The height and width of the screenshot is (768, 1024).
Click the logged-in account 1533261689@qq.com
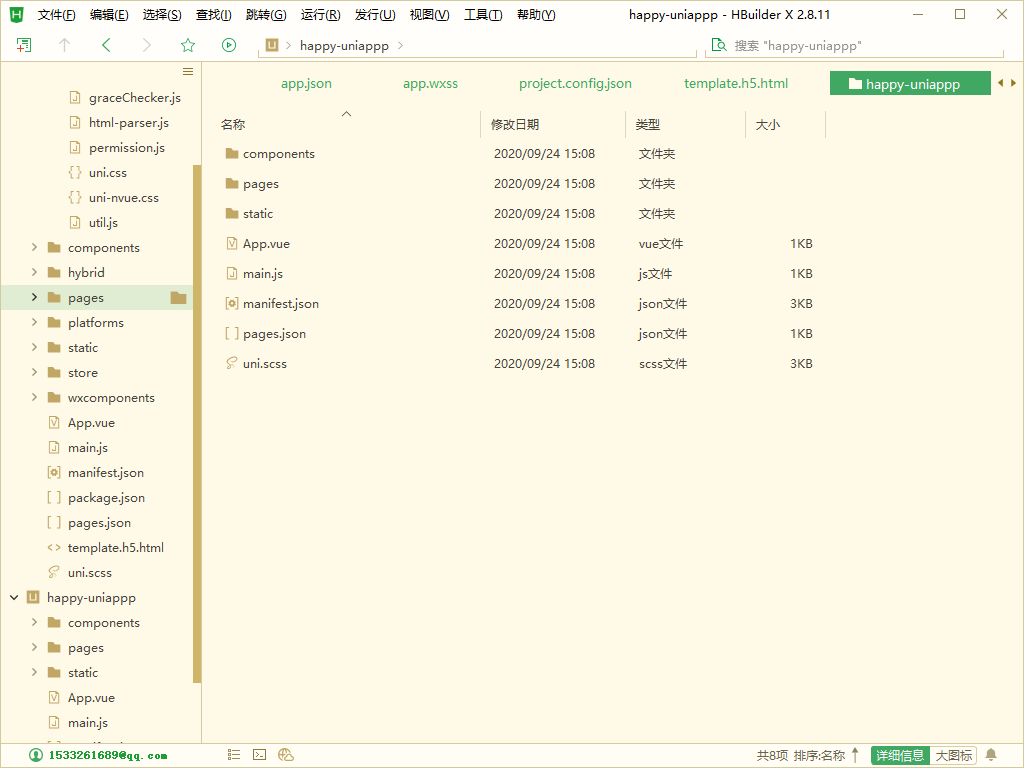(99, 756)
